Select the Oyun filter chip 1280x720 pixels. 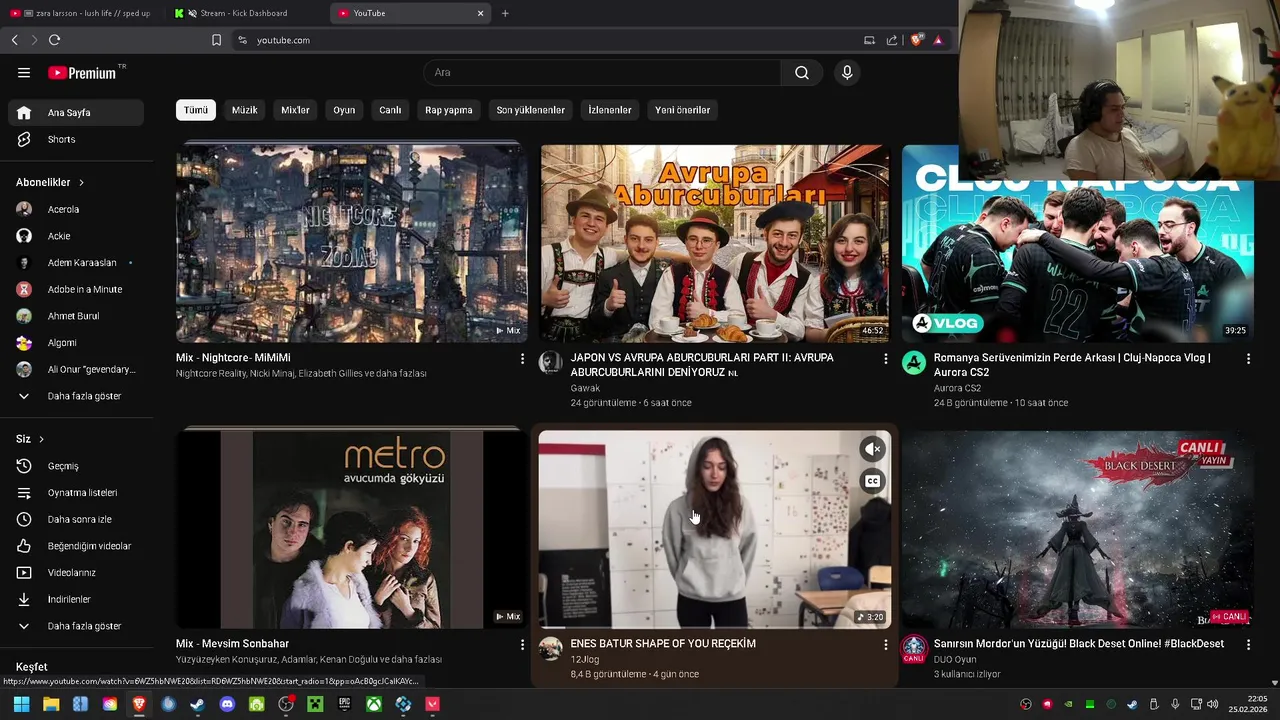click(344, 110)
